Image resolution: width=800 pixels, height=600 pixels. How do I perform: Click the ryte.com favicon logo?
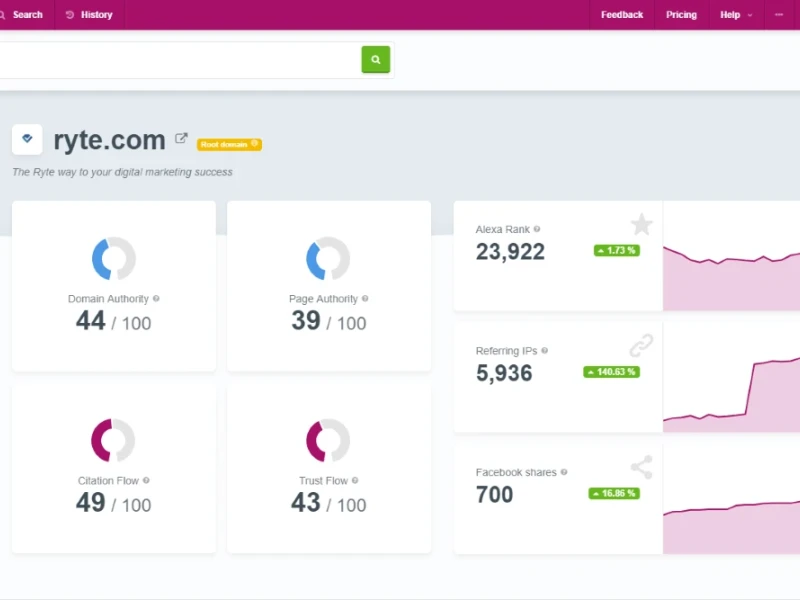point(27,139)
